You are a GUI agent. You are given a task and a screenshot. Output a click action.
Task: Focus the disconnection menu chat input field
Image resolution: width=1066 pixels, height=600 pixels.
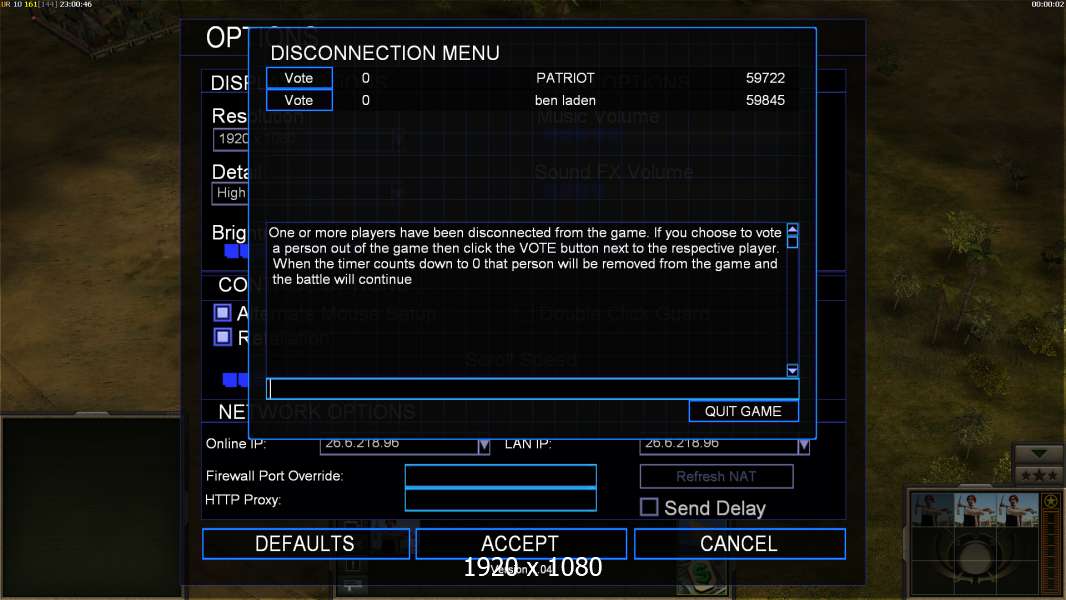pyautogui.click(x=532, y=389)
